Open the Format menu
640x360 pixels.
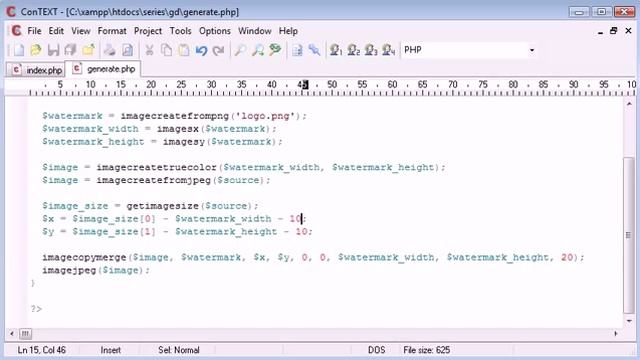(x=112, y=31)
